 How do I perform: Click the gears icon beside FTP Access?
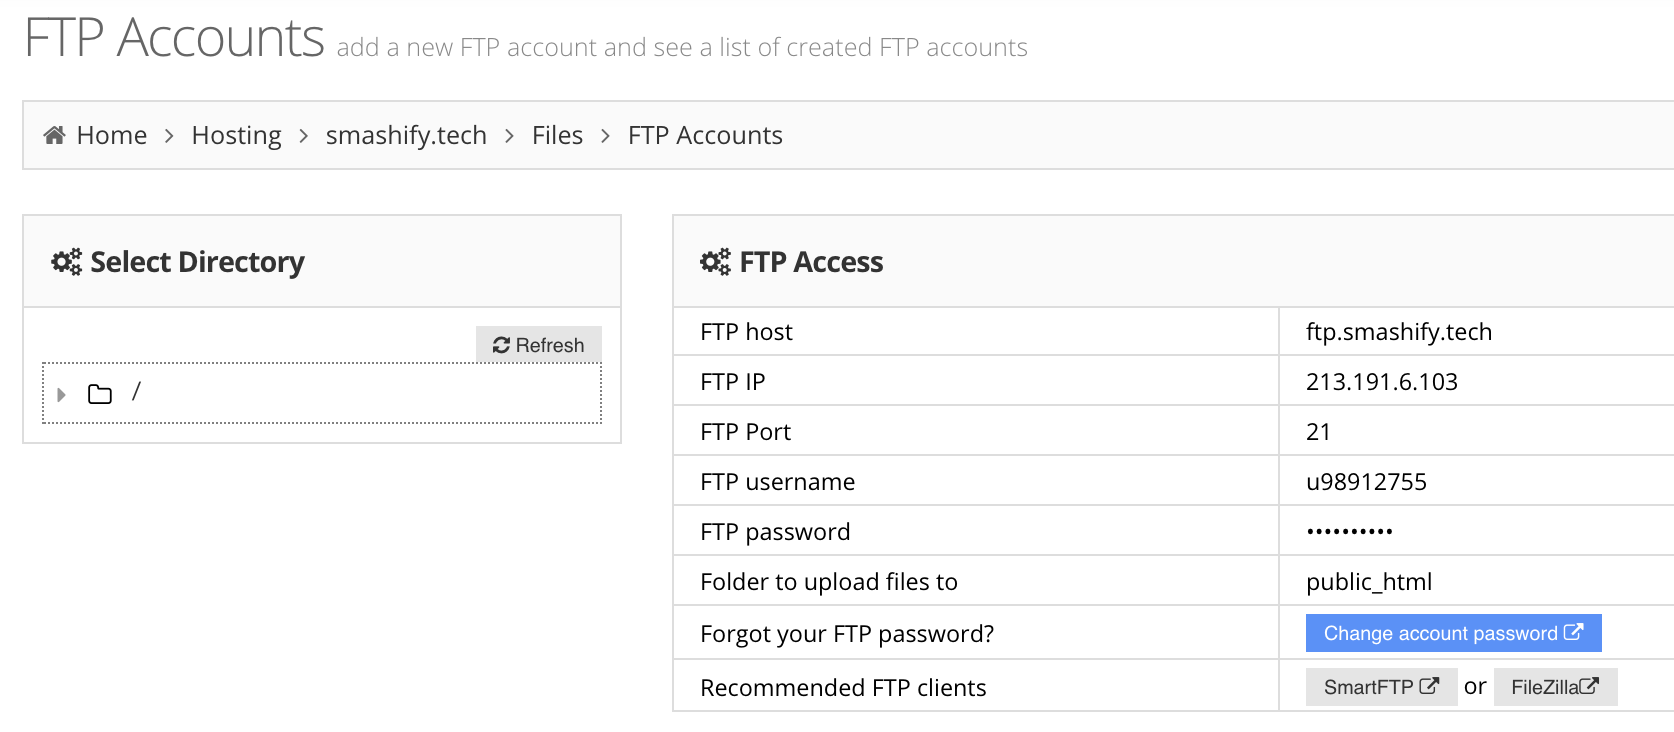(716, 262)
